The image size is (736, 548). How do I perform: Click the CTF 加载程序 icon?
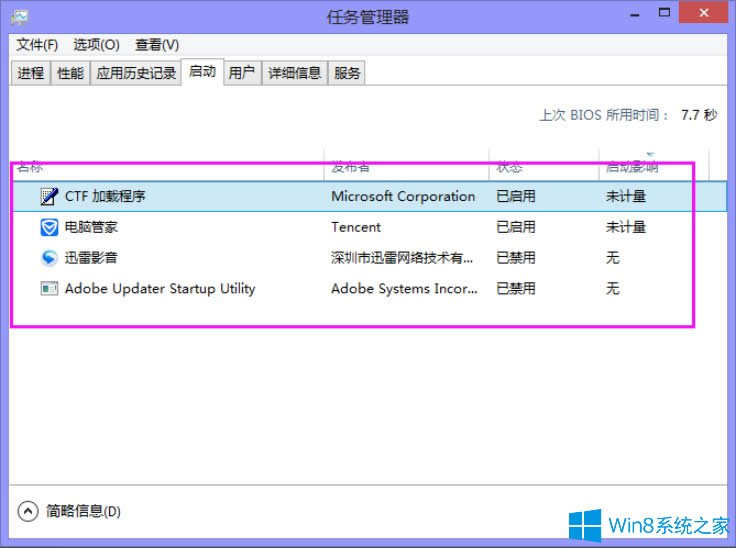tap(49, 196)
